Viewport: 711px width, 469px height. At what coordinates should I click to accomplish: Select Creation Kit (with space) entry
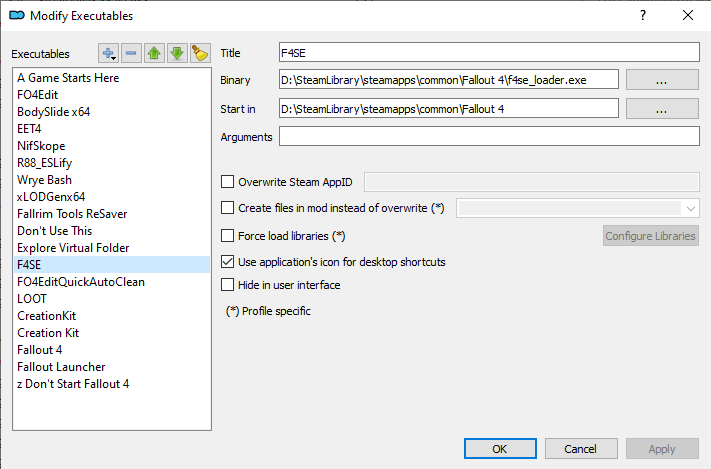[112, 332]
